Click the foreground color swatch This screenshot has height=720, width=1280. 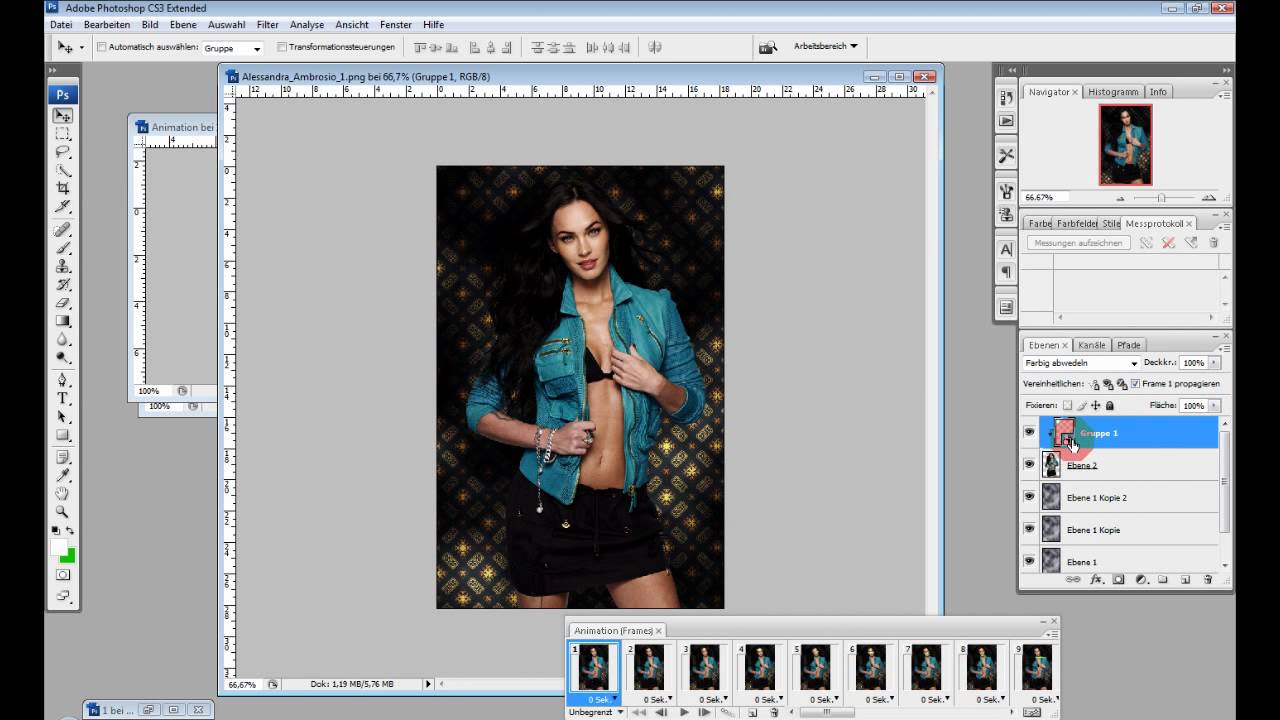click(x=59, y=546)
